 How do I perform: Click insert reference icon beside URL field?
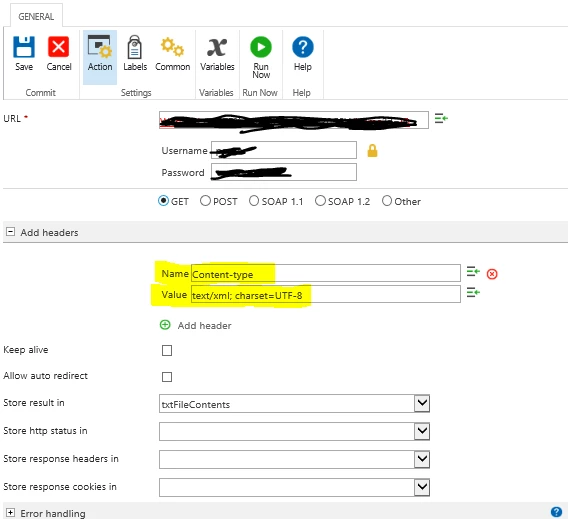pos(441,118)
